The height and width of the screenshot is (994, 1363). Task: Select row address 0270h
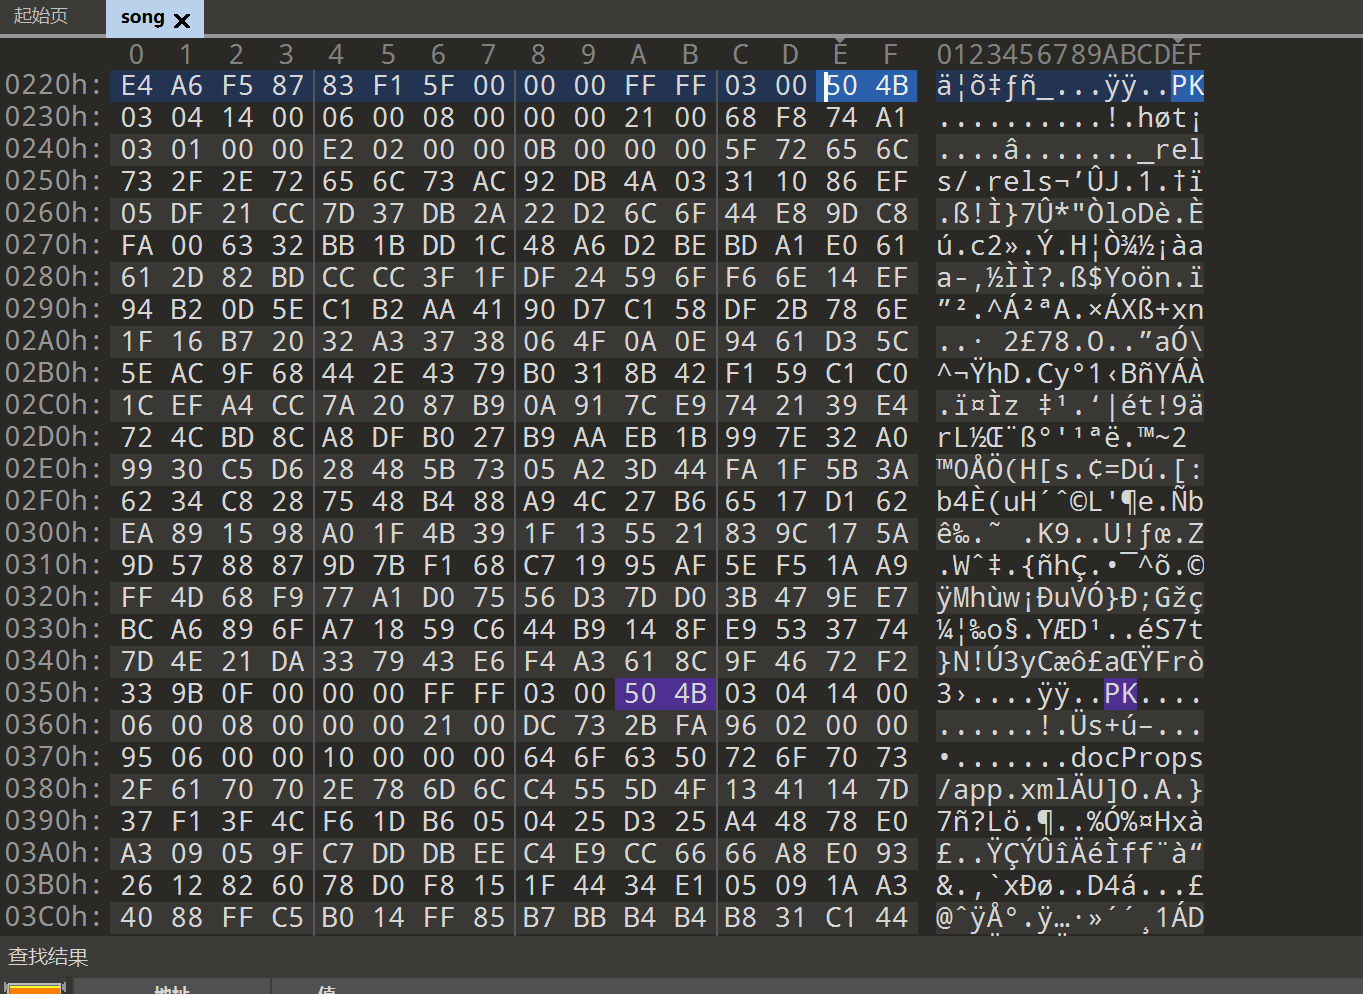click(53, 246)
